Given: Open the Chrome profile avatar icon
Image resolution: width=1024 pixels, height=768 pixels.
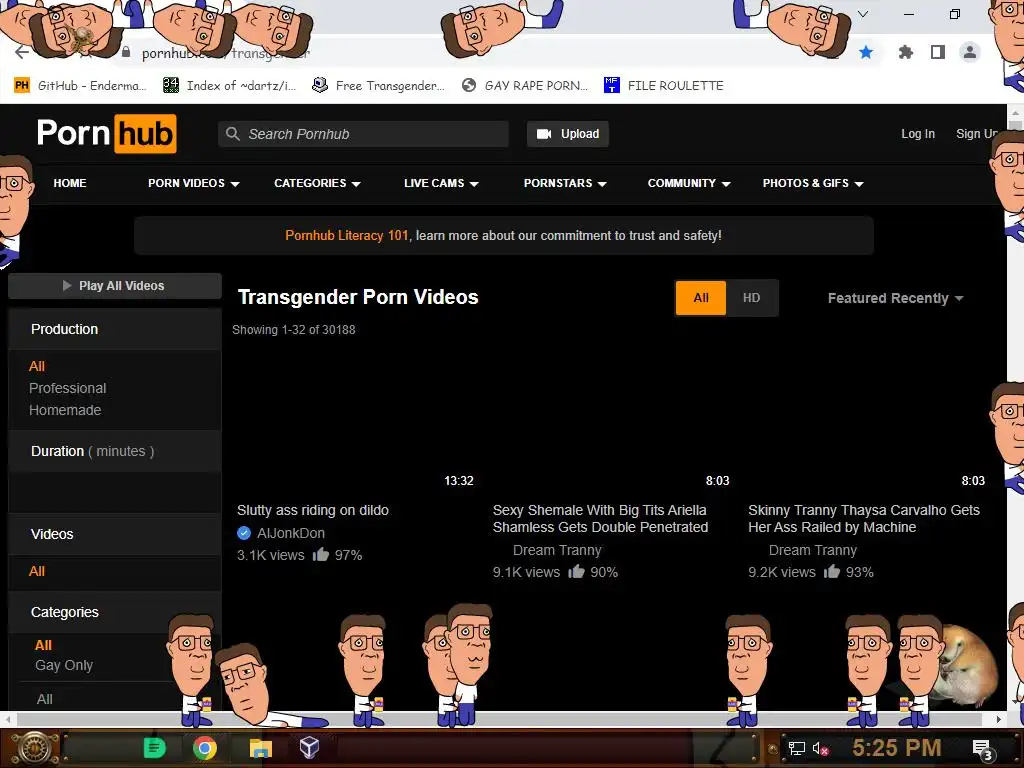Looking at the screenshot, I should coord(970,52).
